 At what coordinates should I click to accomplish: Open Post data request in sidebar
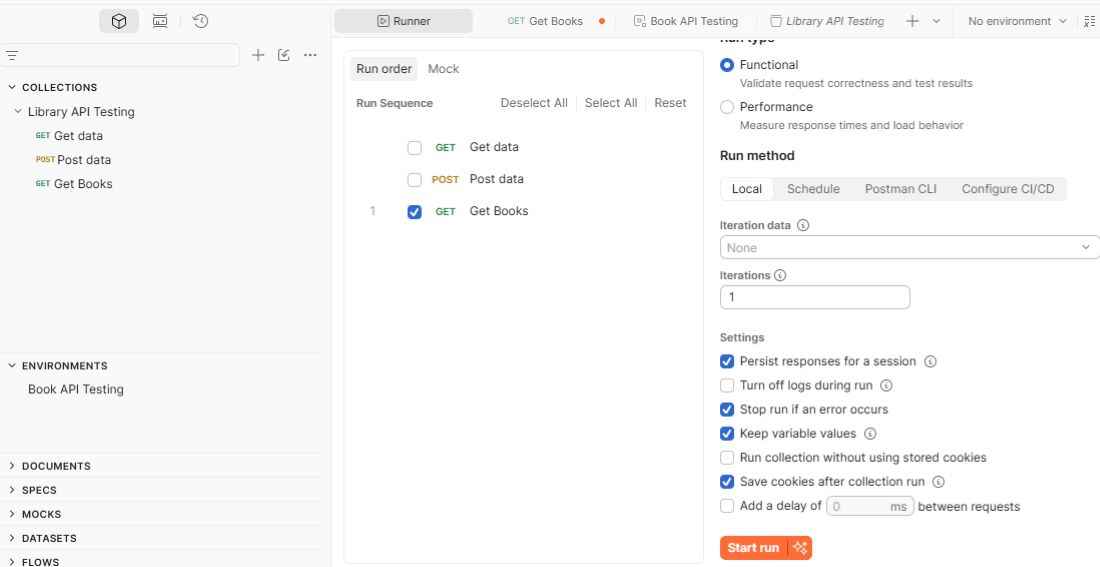coord(73,159)
